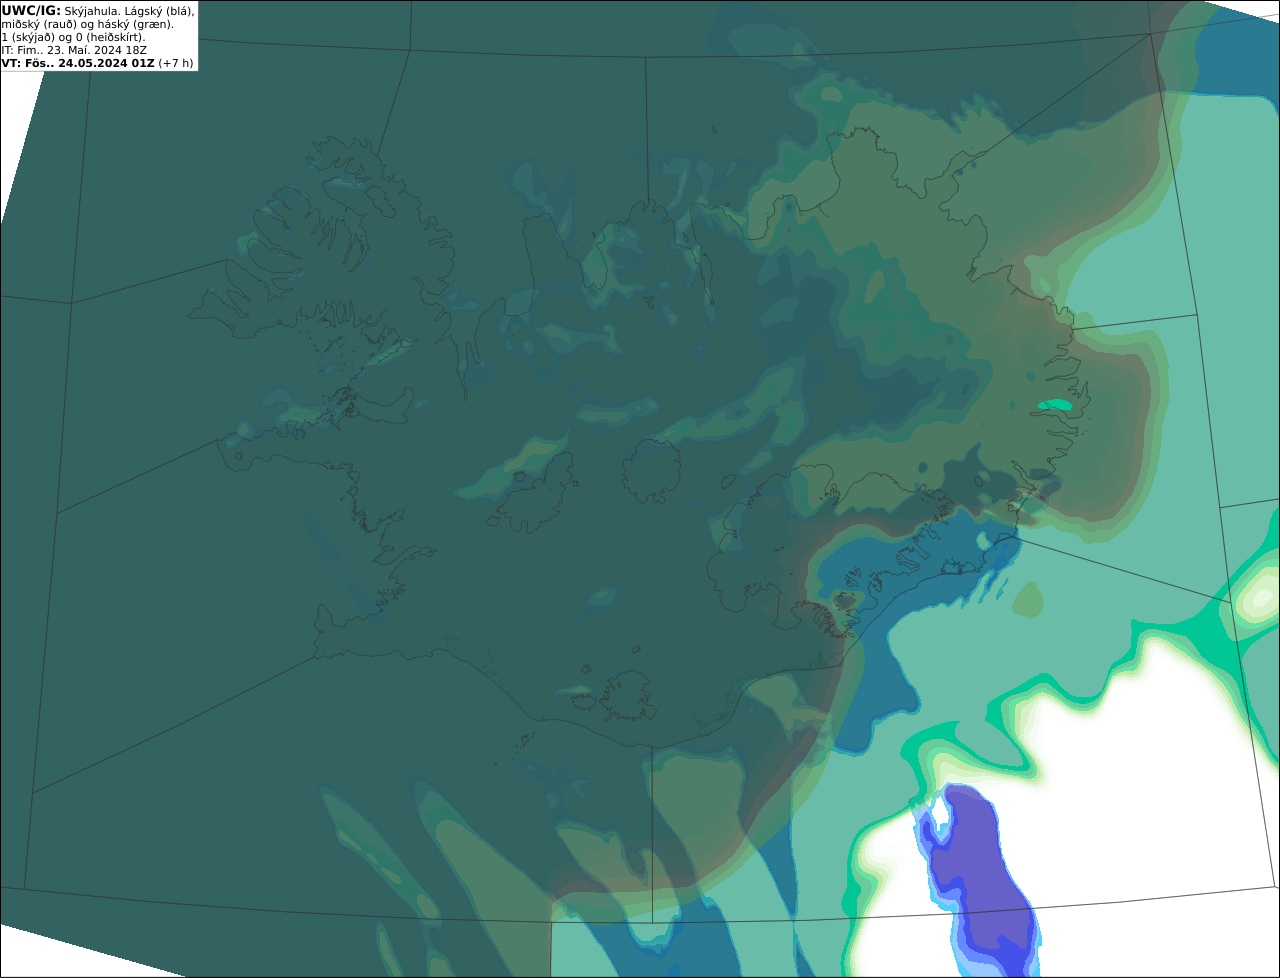Click the legend line 'miðský (rauð) og háský (græn).'

point(88,24)
